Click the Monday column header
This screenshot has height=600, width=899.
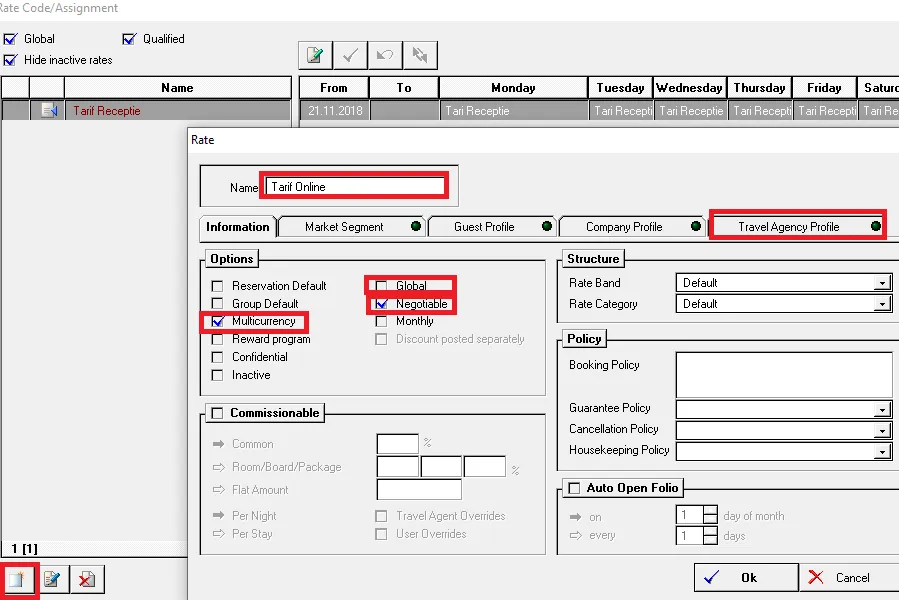513,88
